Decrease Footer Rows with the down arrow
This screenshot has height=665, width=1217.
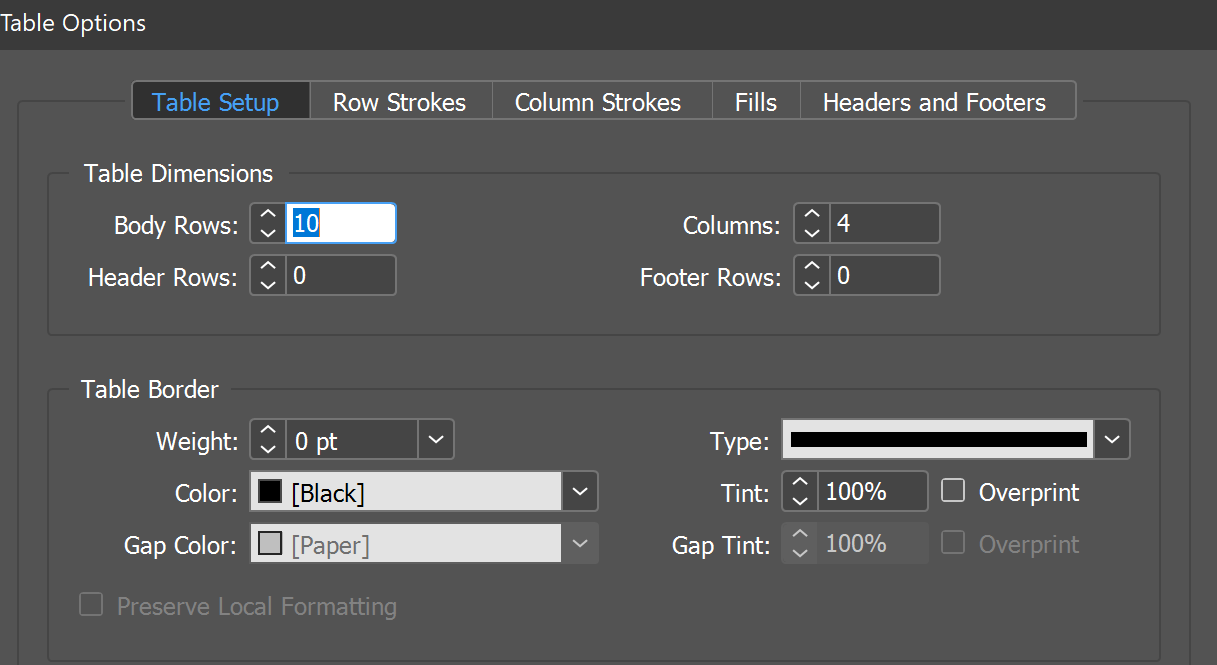[811, 284]
